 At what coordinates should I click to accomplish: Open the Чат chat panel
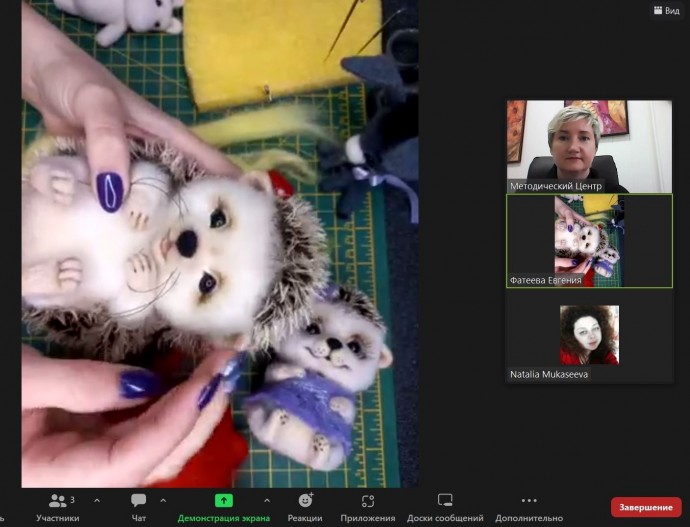(138, 506)
